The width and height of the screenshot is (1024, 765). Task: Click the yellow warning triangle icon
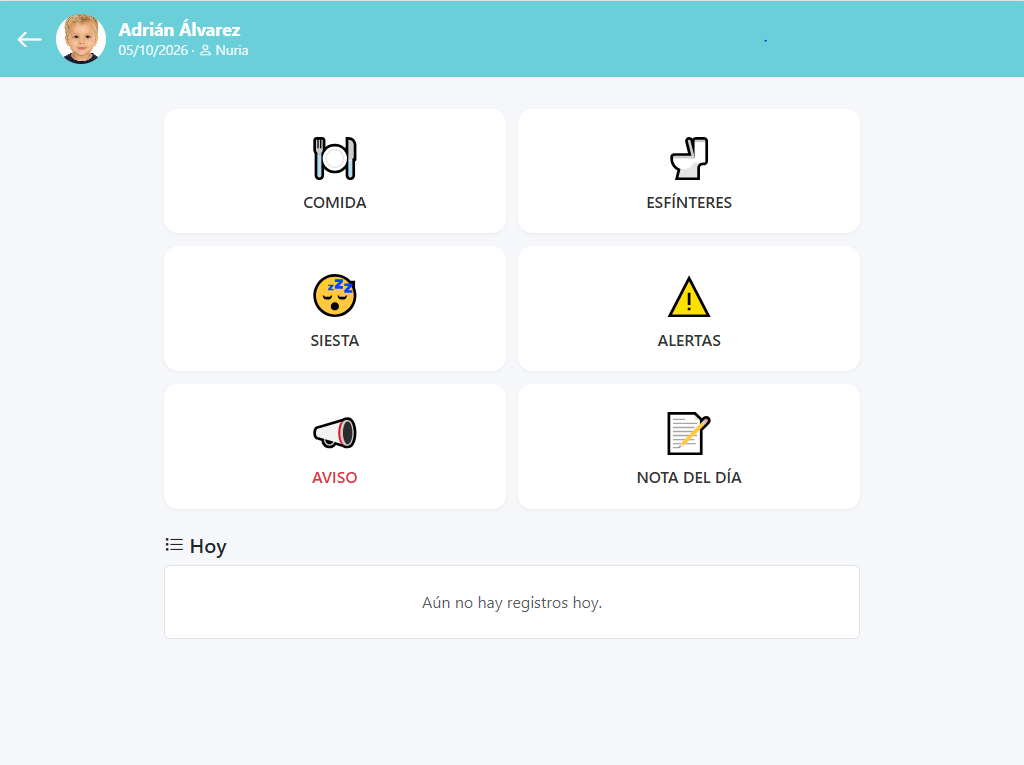tap(689, 297)
